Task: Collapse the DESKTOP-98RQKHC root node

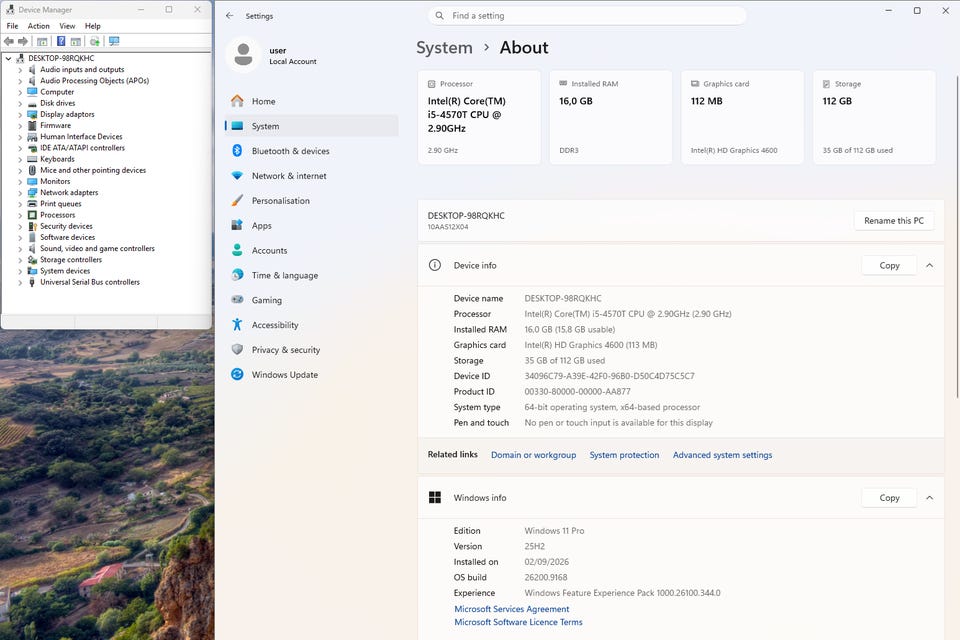Action: click(x=9, y=59)
